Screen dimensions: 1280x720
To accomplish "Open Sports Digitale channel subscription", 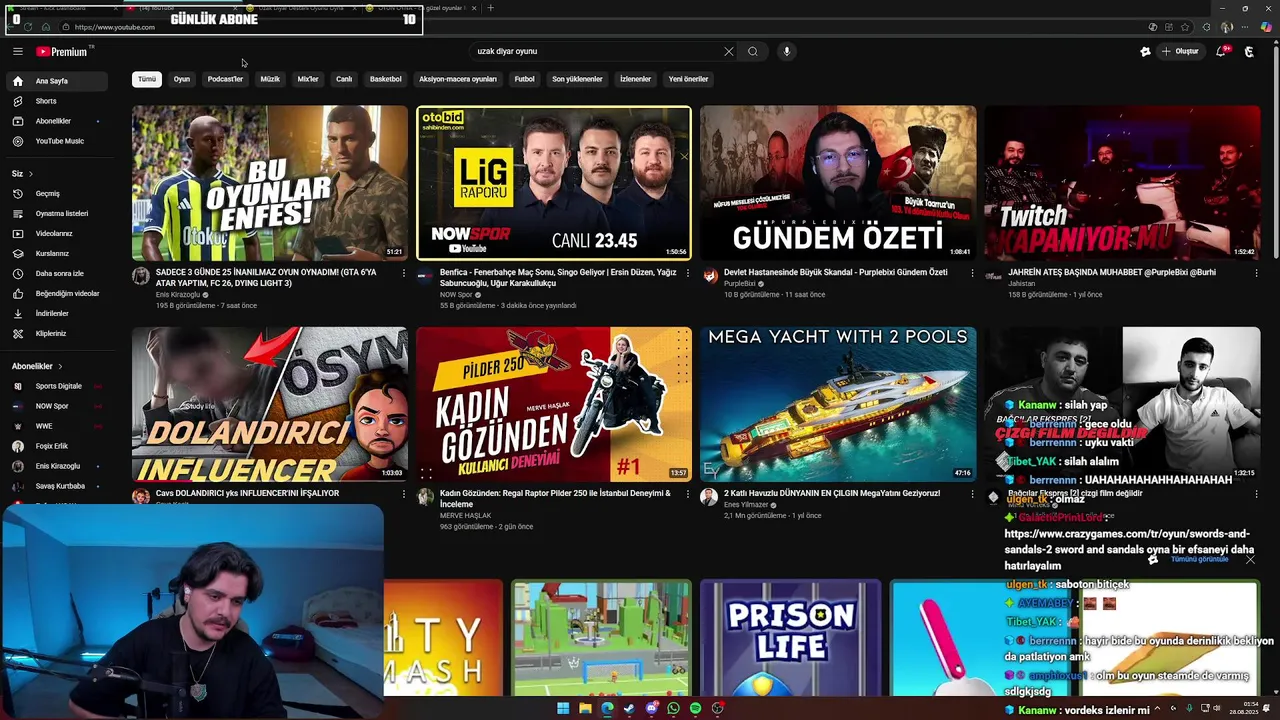I will (x=56, y=386).
